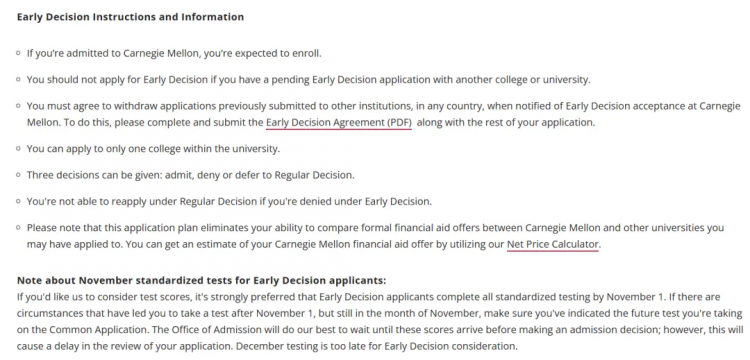
Task: Click the sentence "you're expected to enroll"
Action: coord(263,53)
